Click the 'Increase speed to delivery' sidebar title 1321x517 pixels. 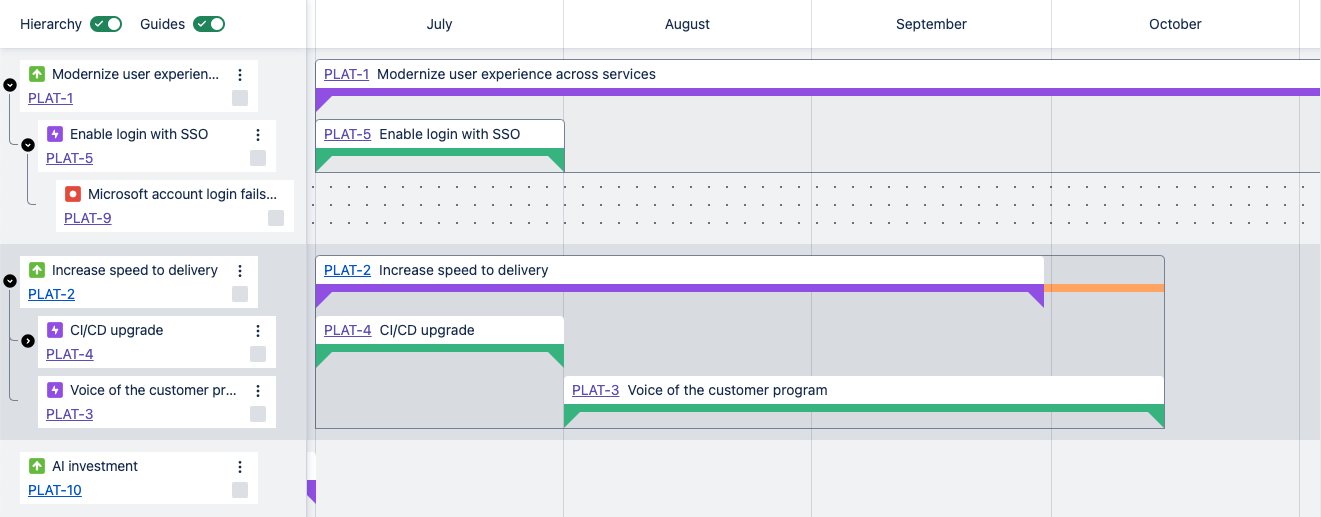(x=135, y=270)
